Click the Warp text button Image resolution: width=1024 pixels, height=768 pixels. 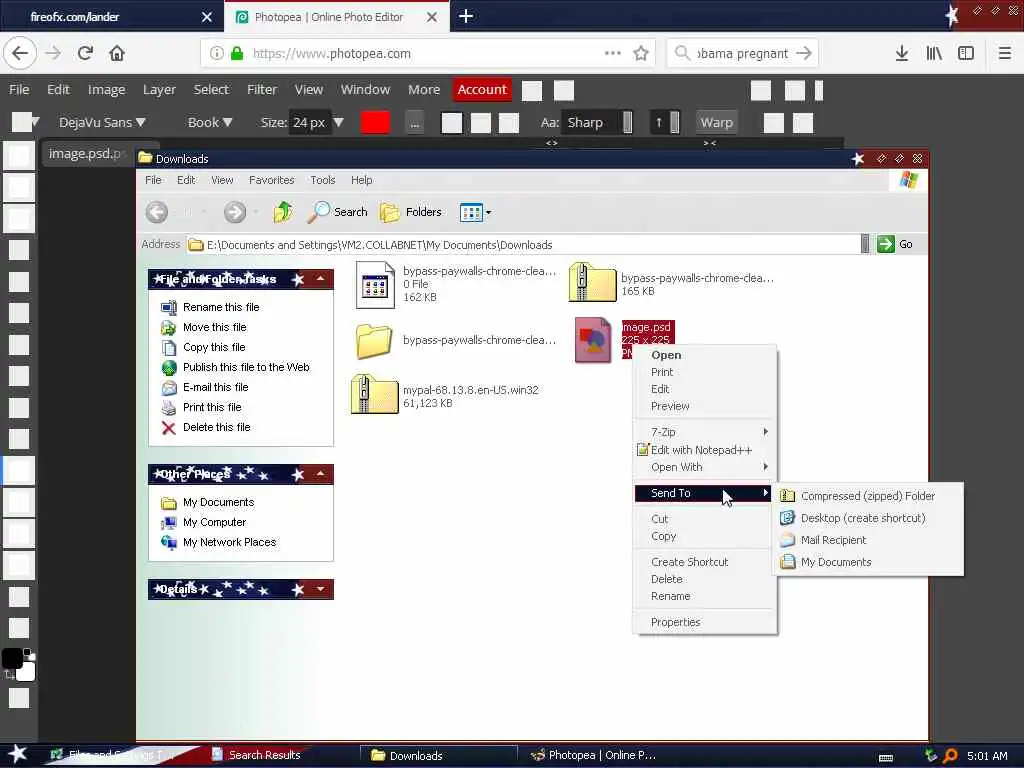[716, 122]
